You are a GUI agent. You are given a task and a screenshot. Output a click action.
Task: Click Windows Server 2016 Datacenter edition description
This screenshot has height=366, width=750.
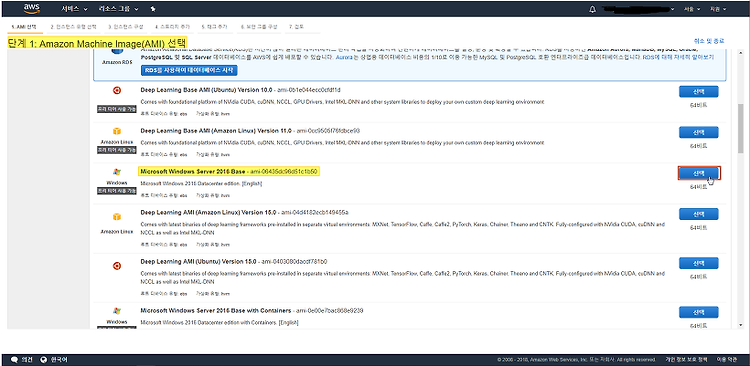tap(202, 183)
